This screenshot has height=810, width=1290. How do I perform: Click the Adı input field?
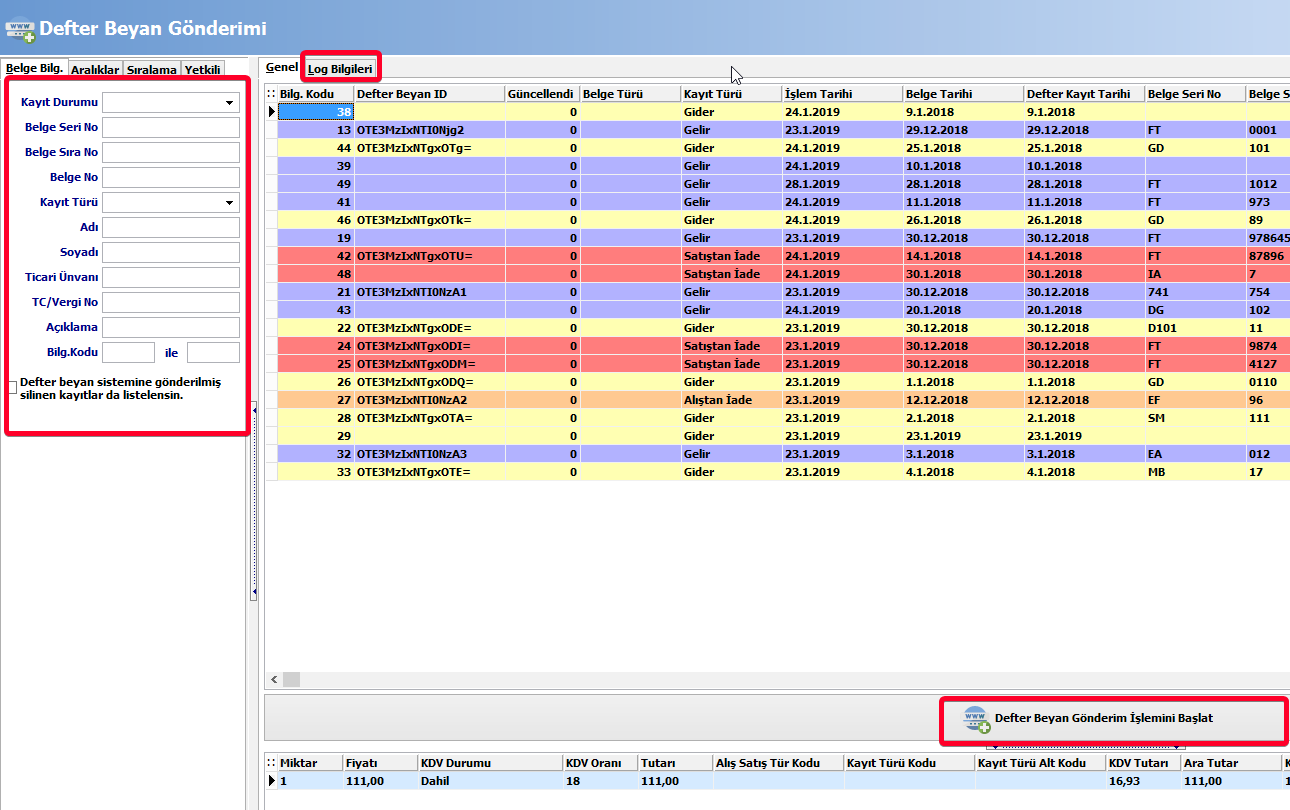click(x=171, y=228)
